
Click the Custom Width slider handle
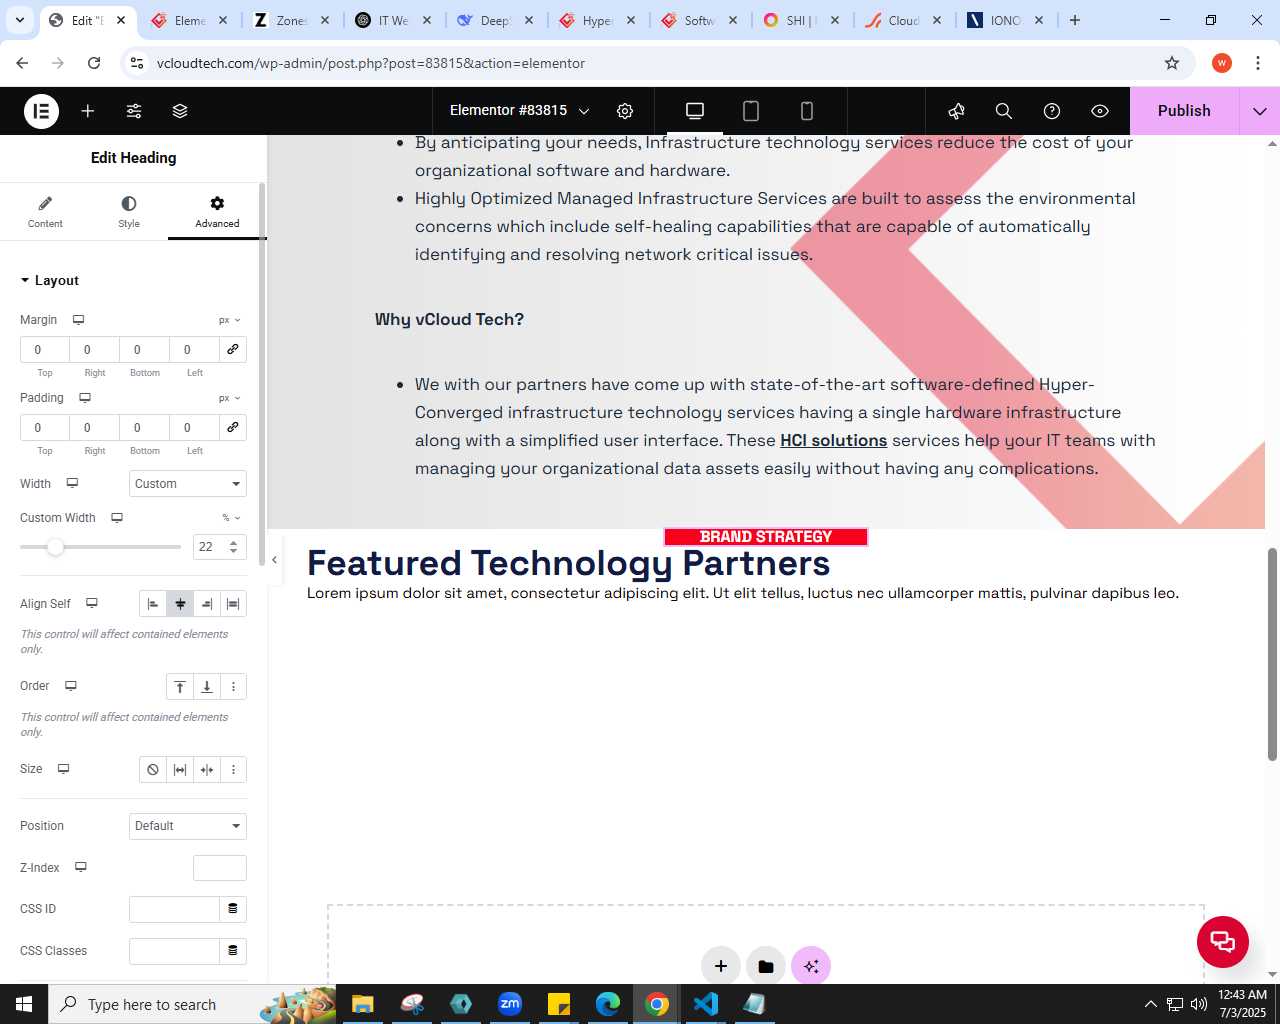point(55,547)
